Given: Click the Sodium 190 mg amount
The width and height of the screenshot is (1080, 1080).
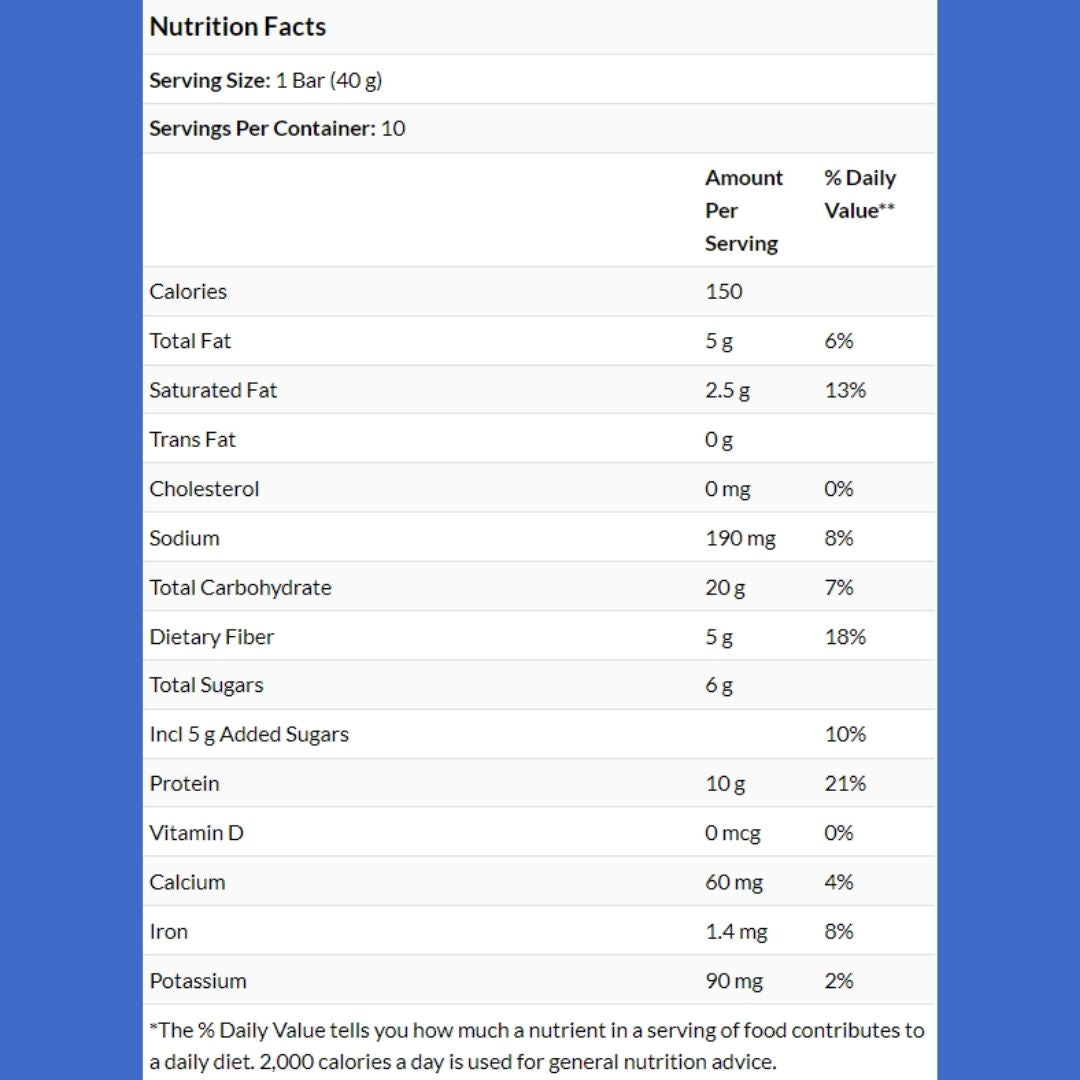Looking at the screenshot, I should click(x=740, y=538).
